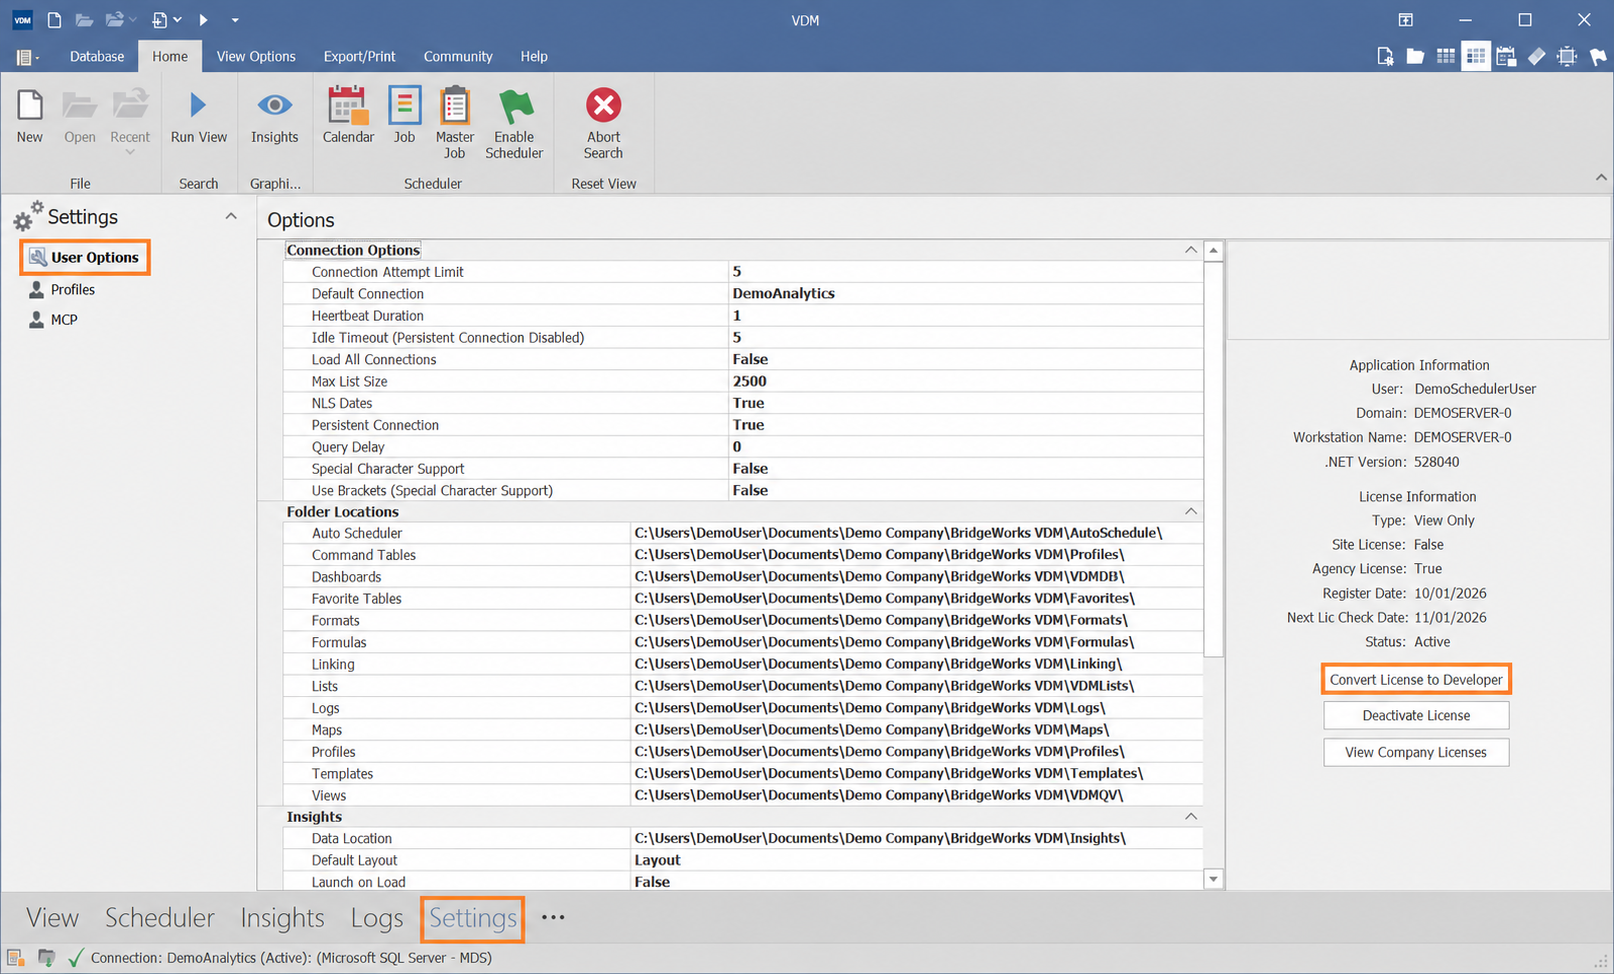Click the Load All Connections False value
Screen dimensions: 1614x974
750,359
